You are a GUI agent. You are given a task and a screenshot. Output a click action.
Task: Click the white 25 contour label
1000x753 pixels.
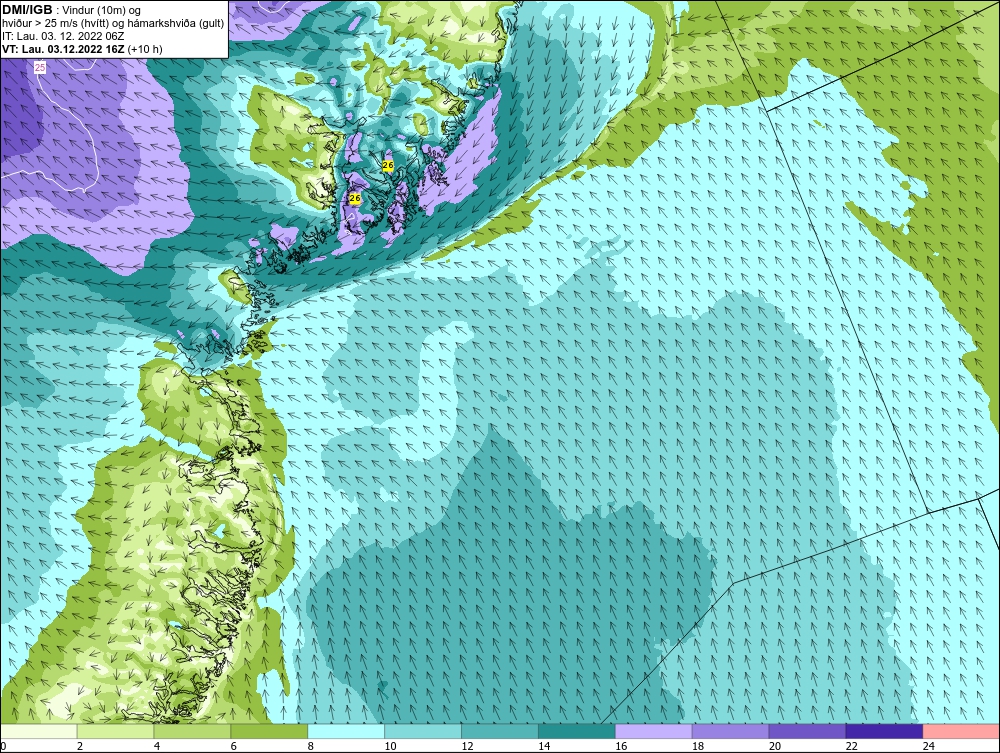[x=40, y=67]
